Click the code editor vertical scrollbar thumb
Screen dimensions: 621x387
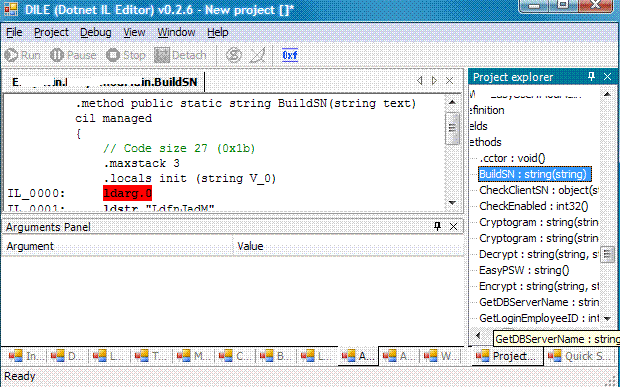coord(452,128)
